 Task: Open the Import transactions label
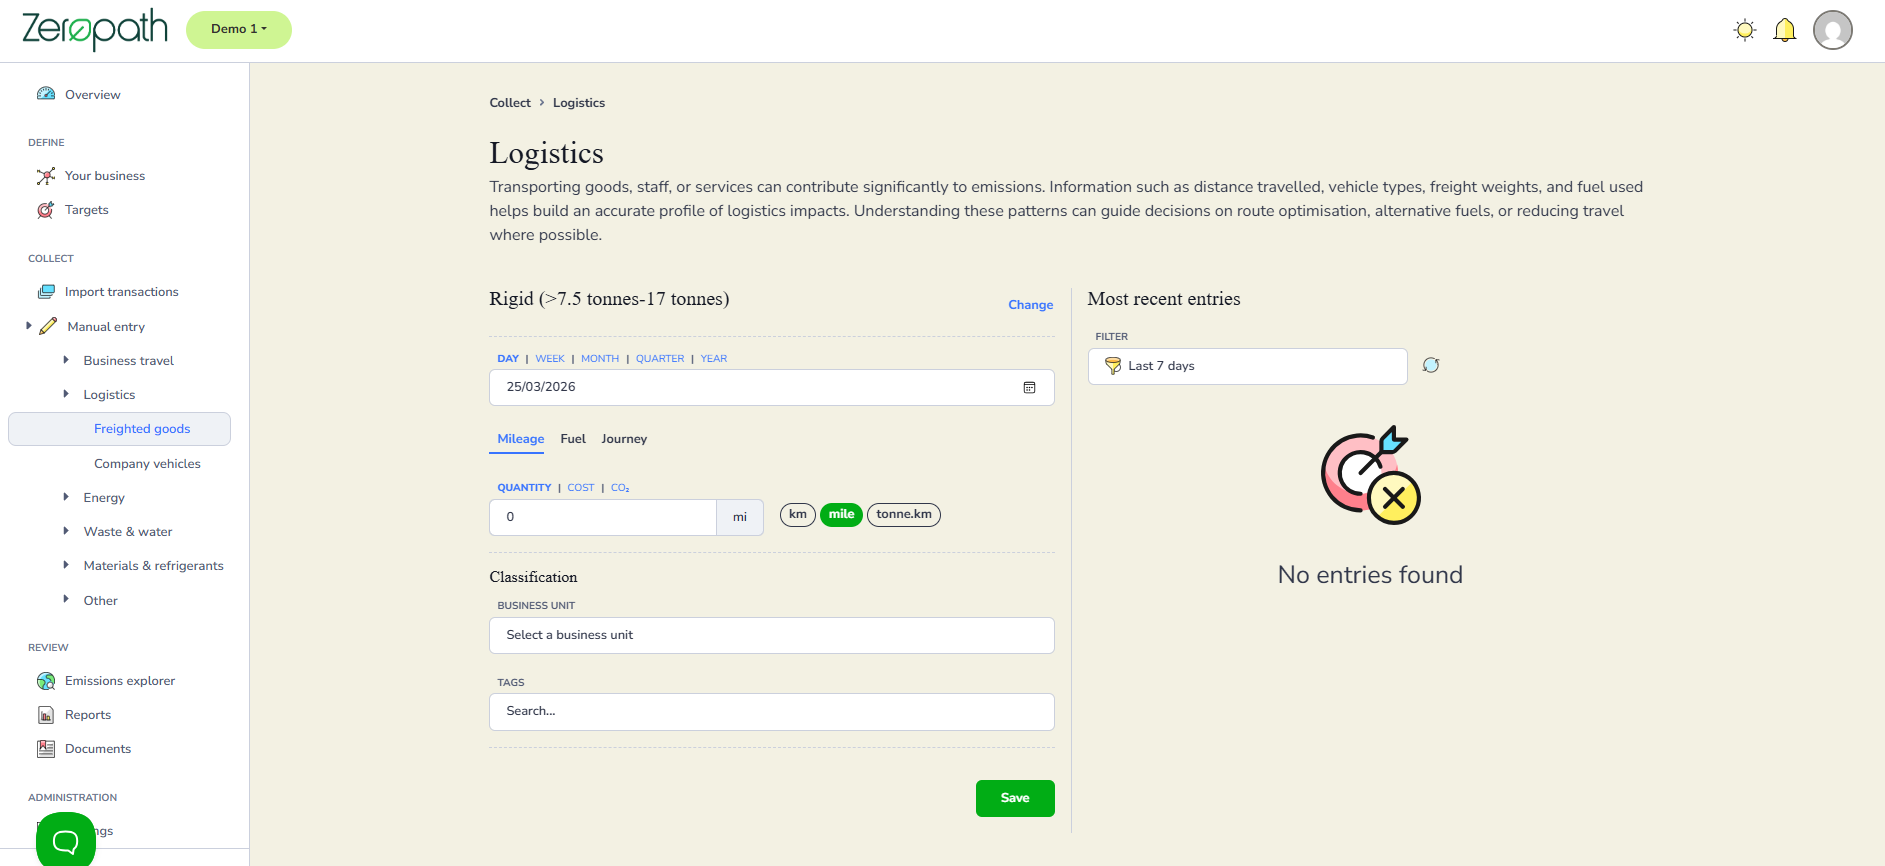point(122,292)
